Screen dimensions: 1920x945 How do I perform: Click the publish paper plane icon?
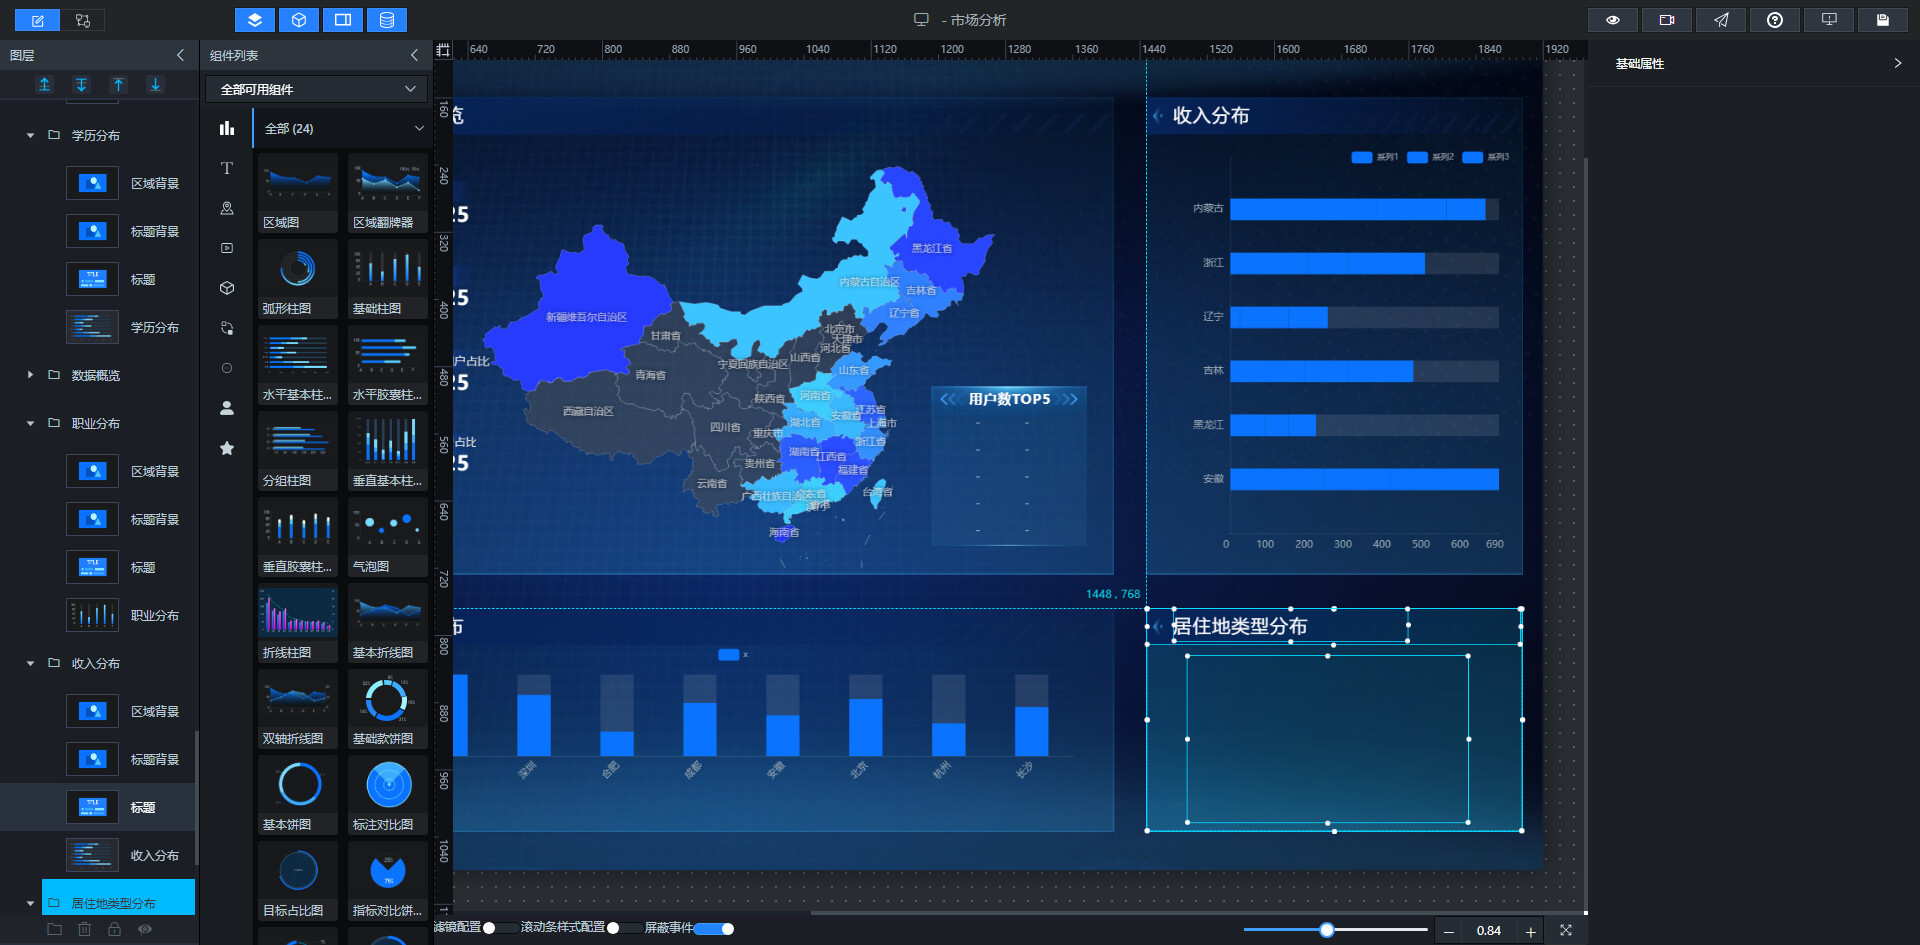[x=1721, y=20]
